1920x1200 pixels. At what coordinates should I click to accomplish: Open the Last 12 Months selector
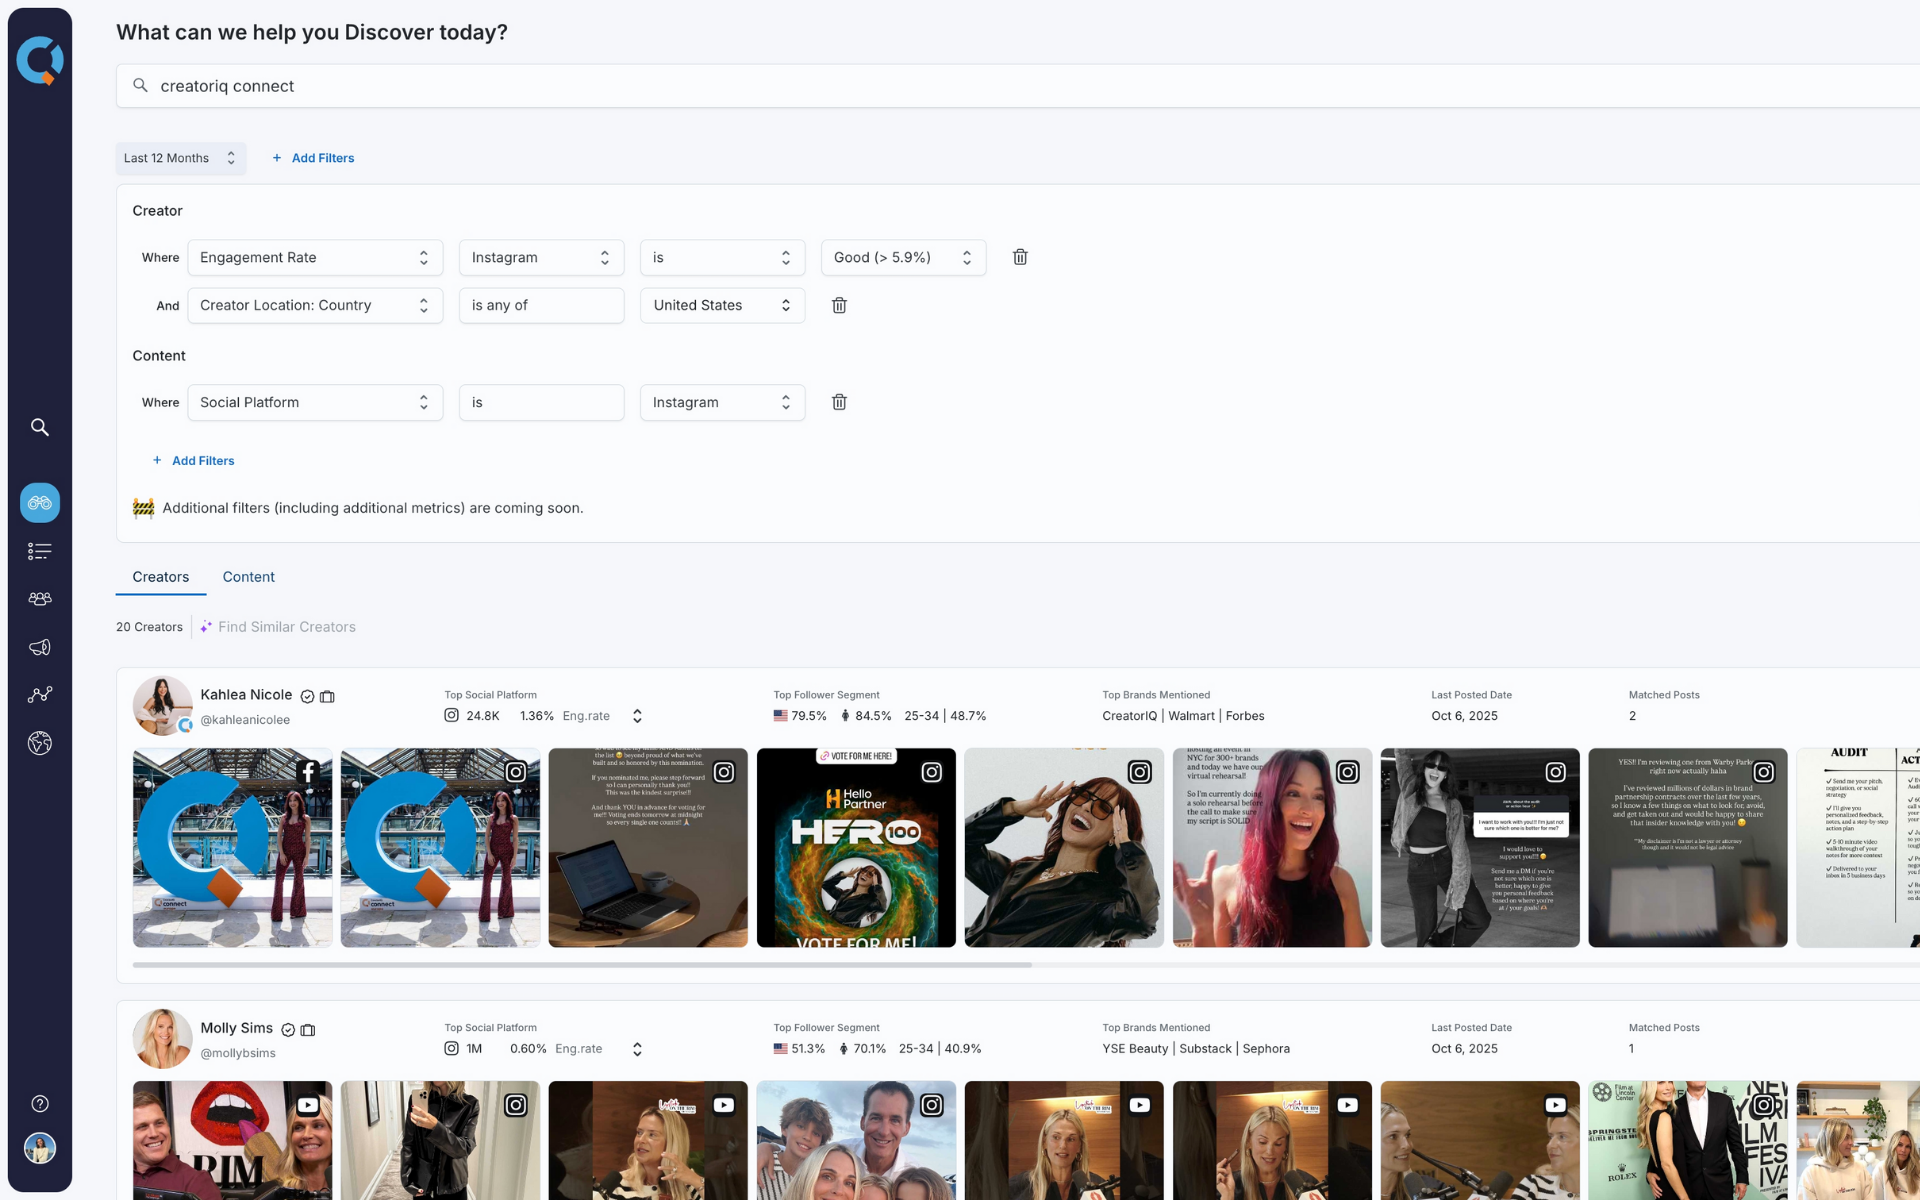pos(180,158)
